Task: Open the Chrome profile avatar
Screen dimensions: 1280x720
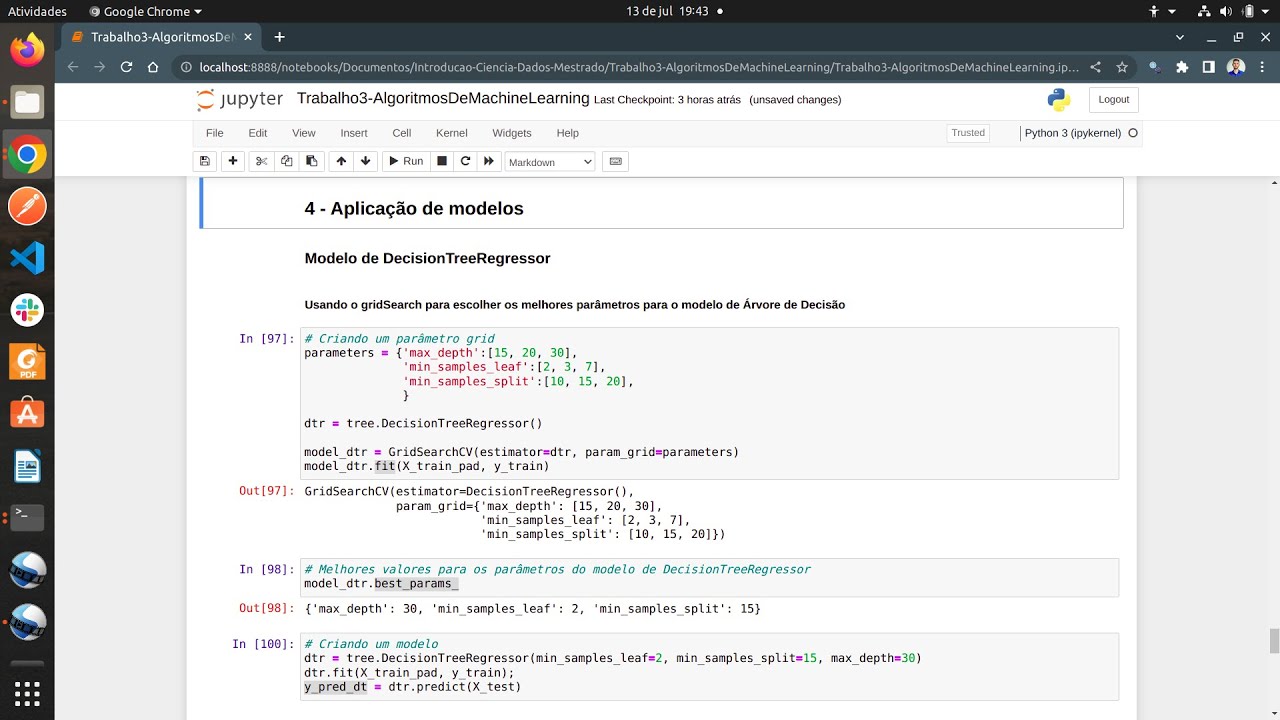Action: click(1236, 67)
